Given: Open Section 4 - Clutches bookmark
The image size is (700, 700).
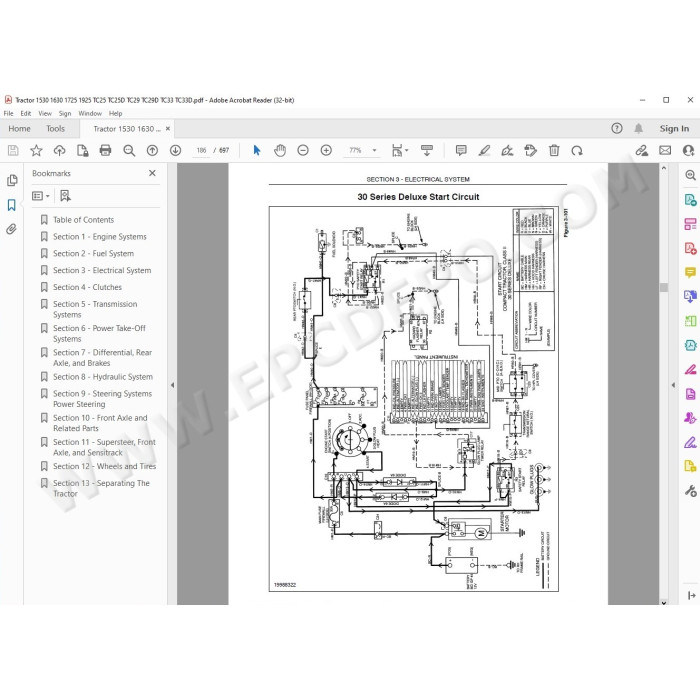Looking at the screenshot, I should click(x=87, y=287).
